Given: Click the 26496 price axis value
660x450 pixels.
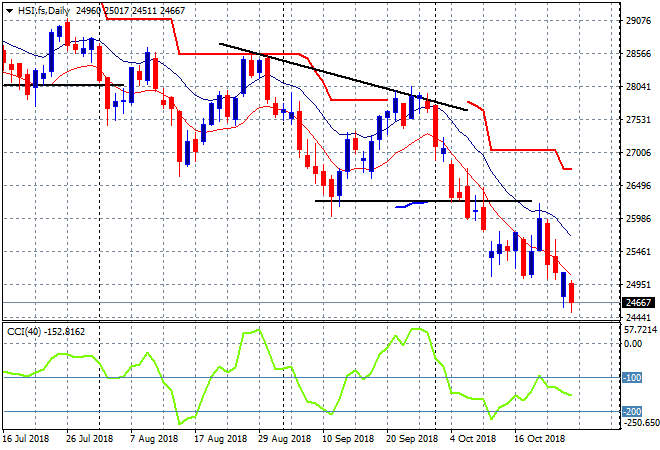Looking at the screenshot, I should 638,186.
